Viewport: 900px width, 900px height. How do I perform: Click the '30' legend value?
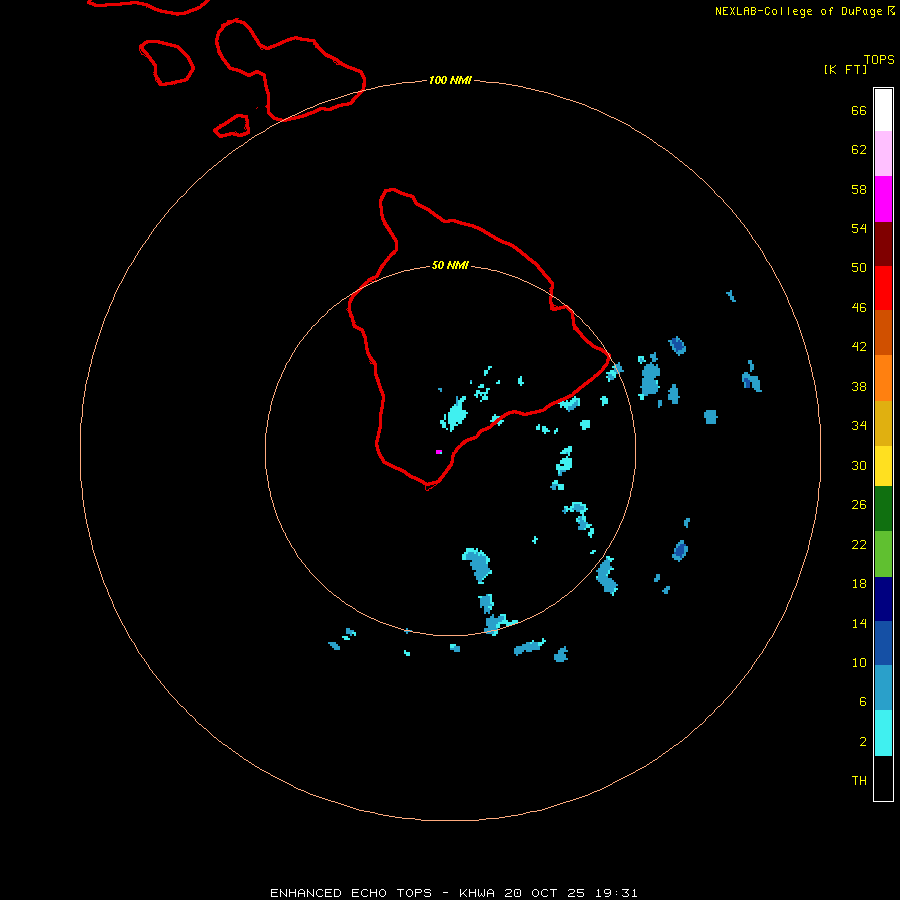[x=859, y=465]
